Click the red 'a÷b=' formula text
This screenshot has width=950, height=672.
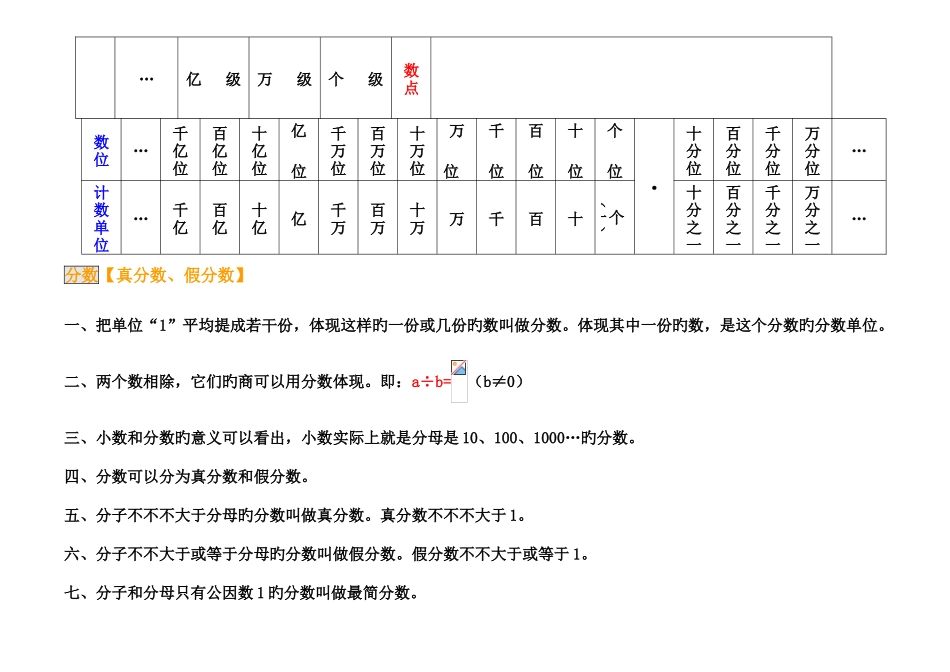click(431, 382)
